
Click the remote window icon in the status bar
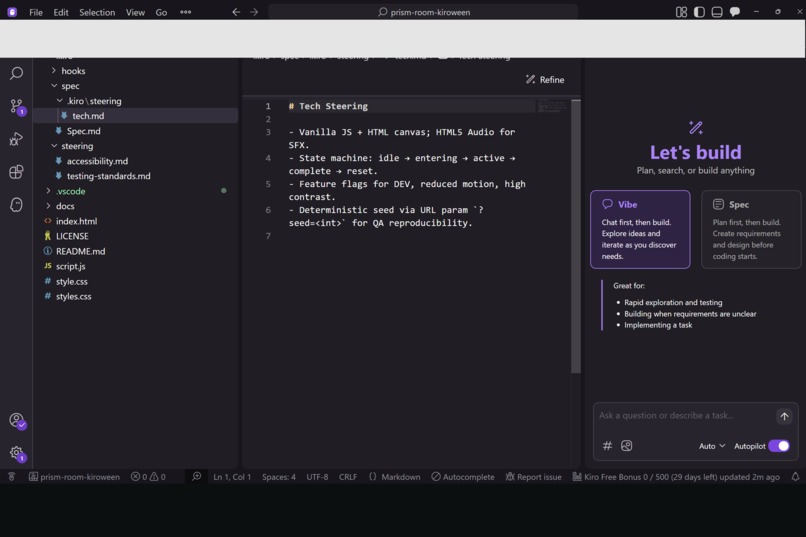[x=11, y=477]
